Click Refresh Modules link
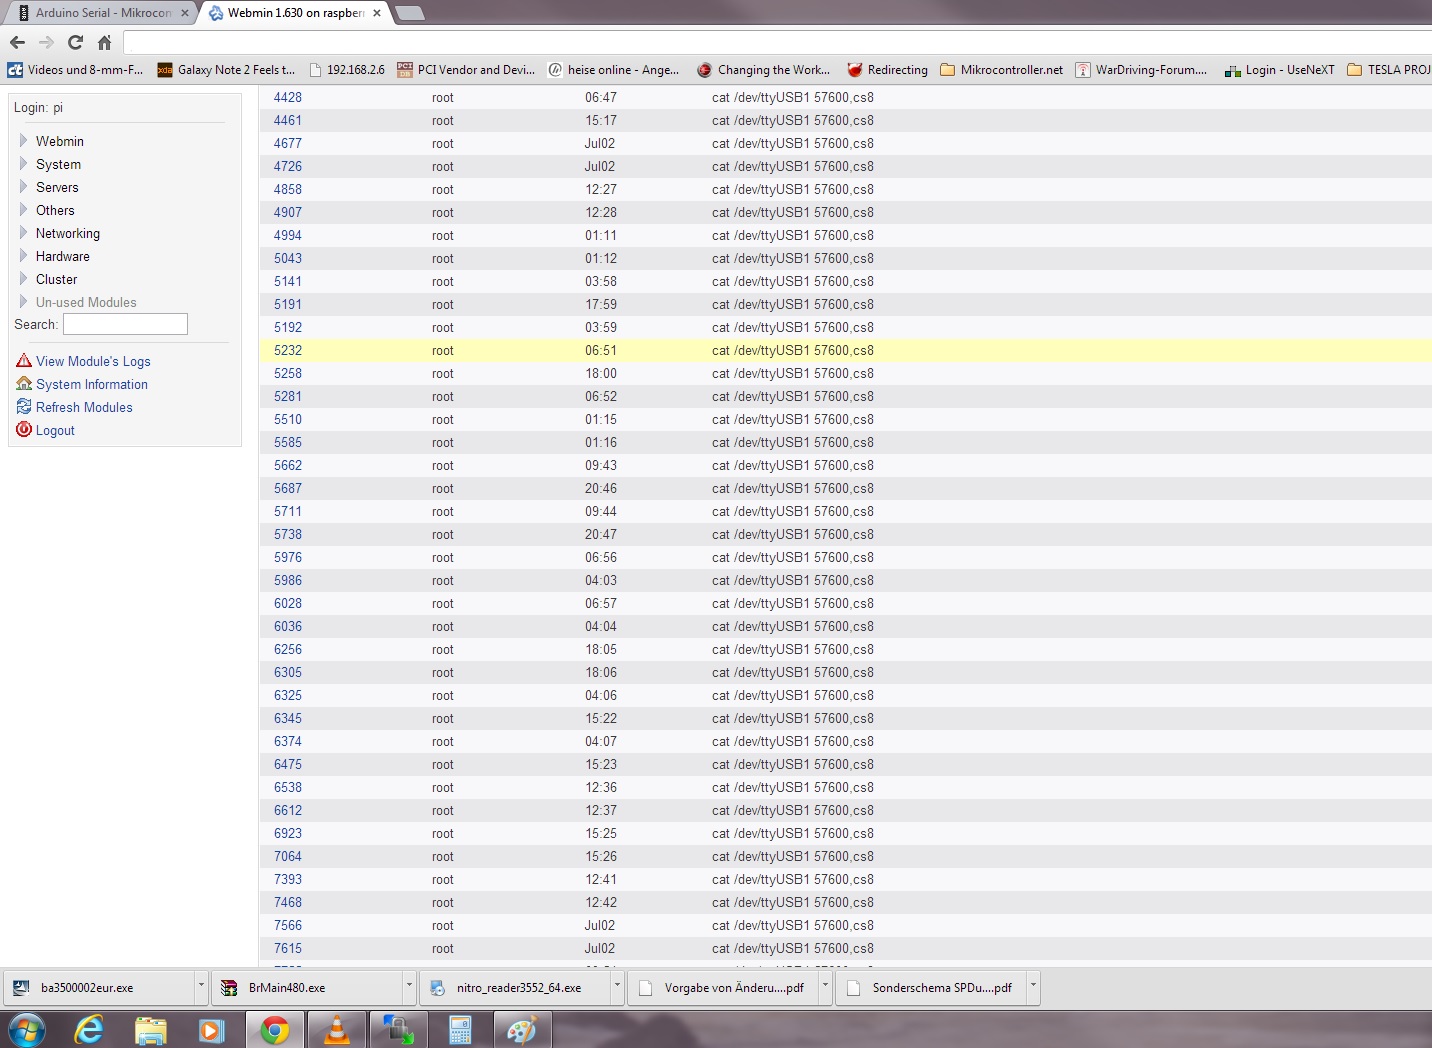Image resolution: width=1432 pixels, height=1048 pixels. pyautogui.click(x=84, y=407)
